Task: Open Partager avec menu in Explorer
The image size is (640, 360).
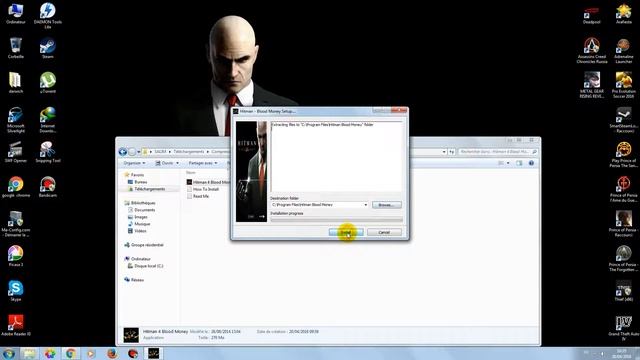Action: point(202,163)
